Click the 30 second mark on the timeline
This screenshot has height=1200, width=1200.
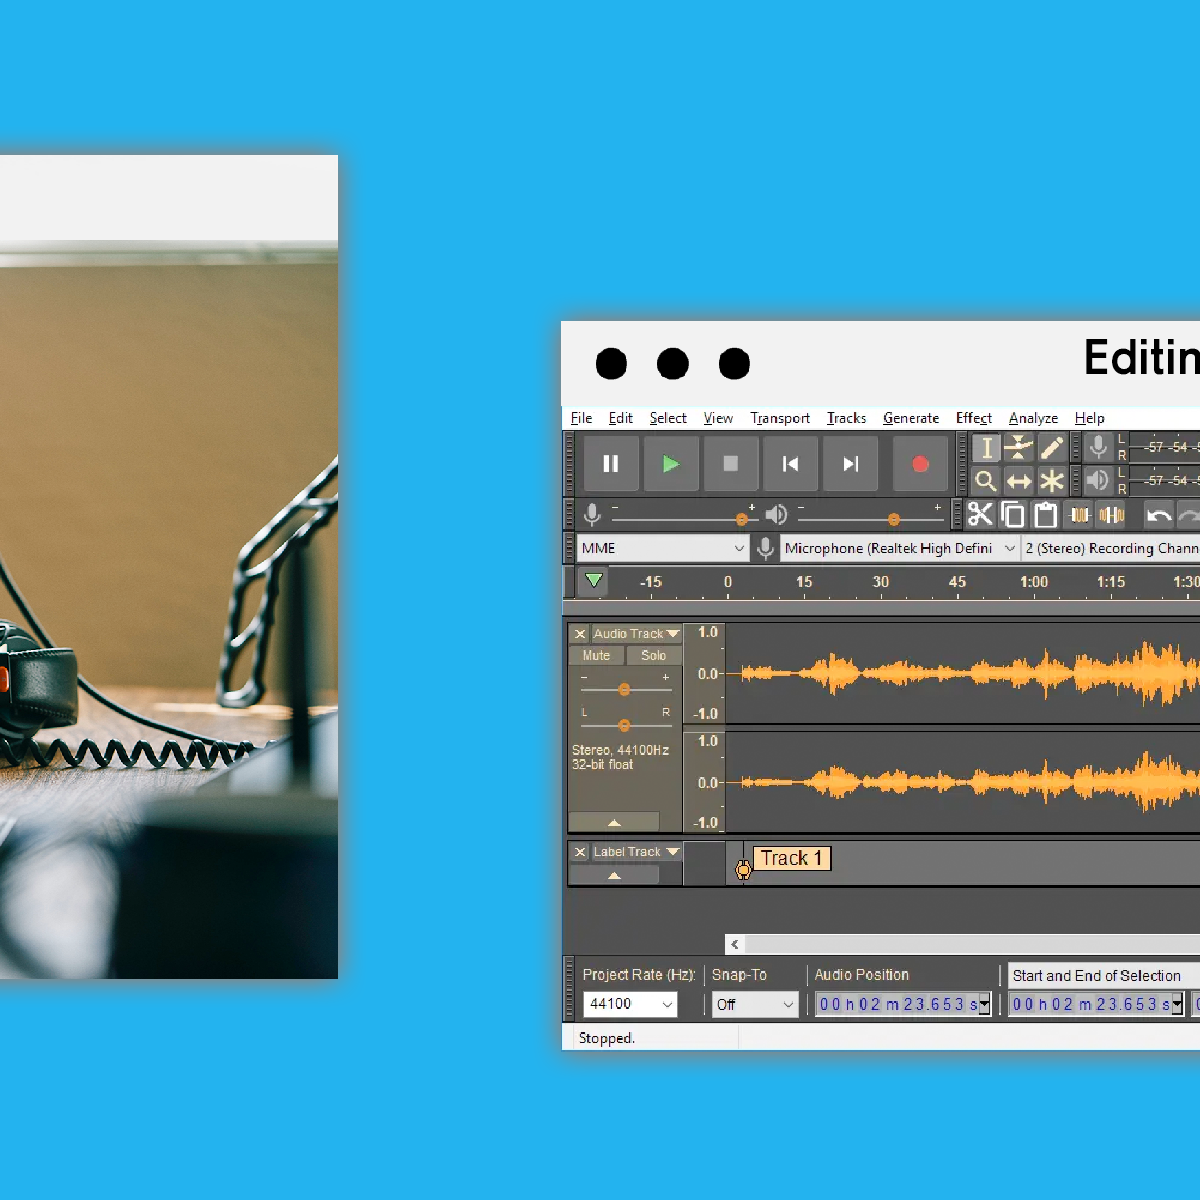[880, 582]
